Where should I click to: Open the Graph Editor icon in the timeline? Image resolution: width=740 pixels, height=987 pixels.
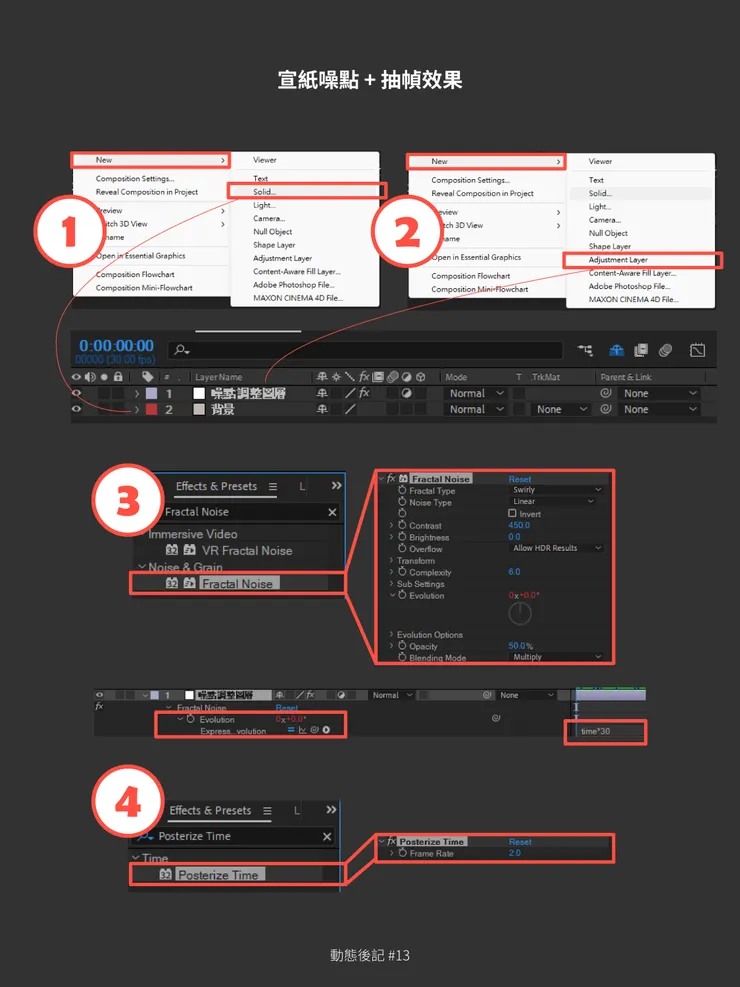tap(697, 350)
